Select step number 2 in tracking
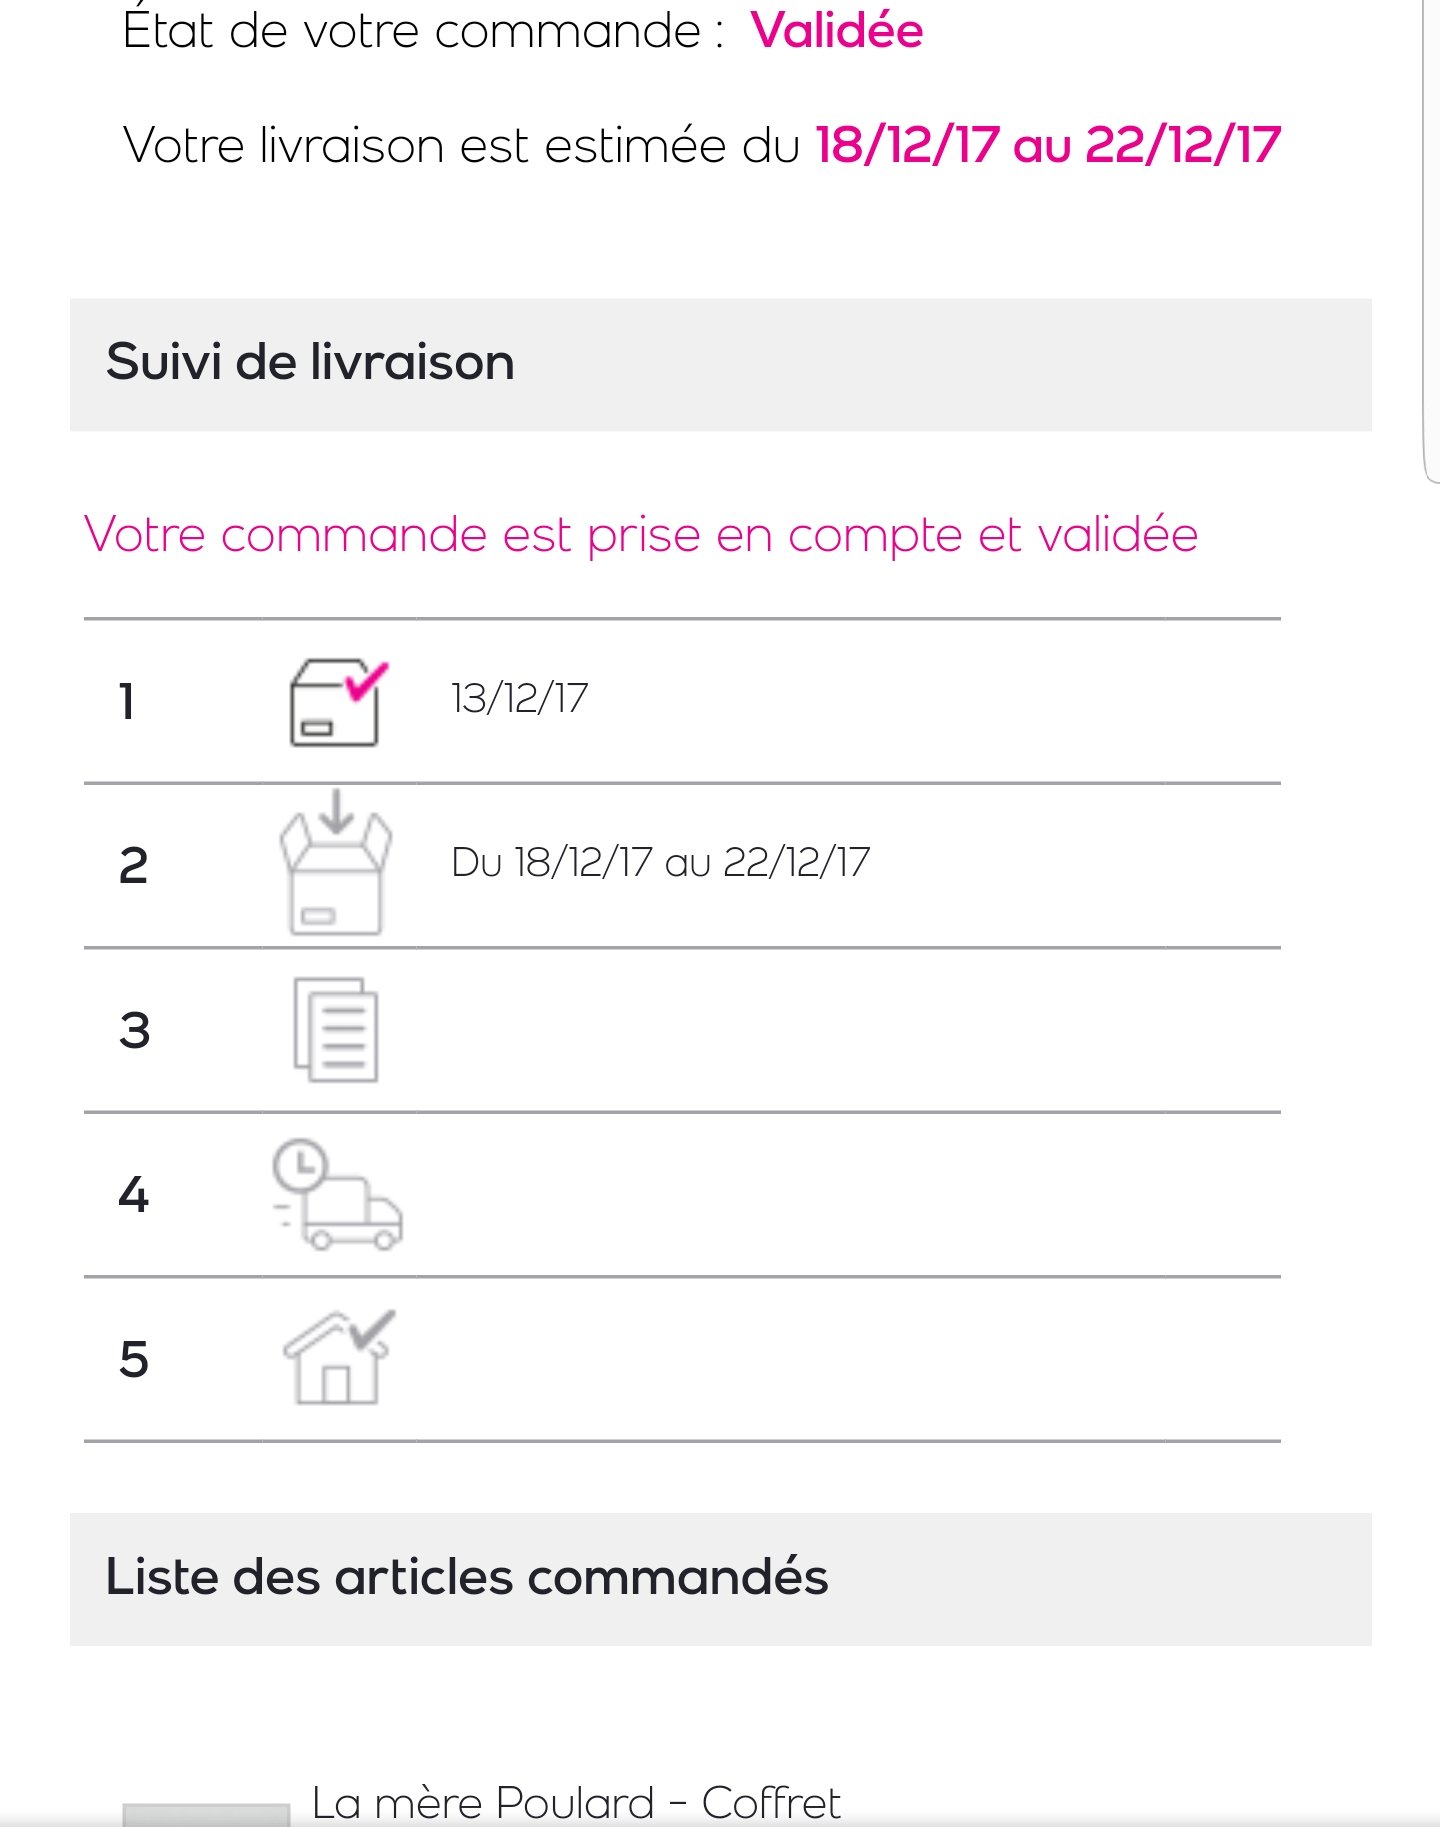The height and width of the screenshot is (1827, 1440). (x=133, y=866)
